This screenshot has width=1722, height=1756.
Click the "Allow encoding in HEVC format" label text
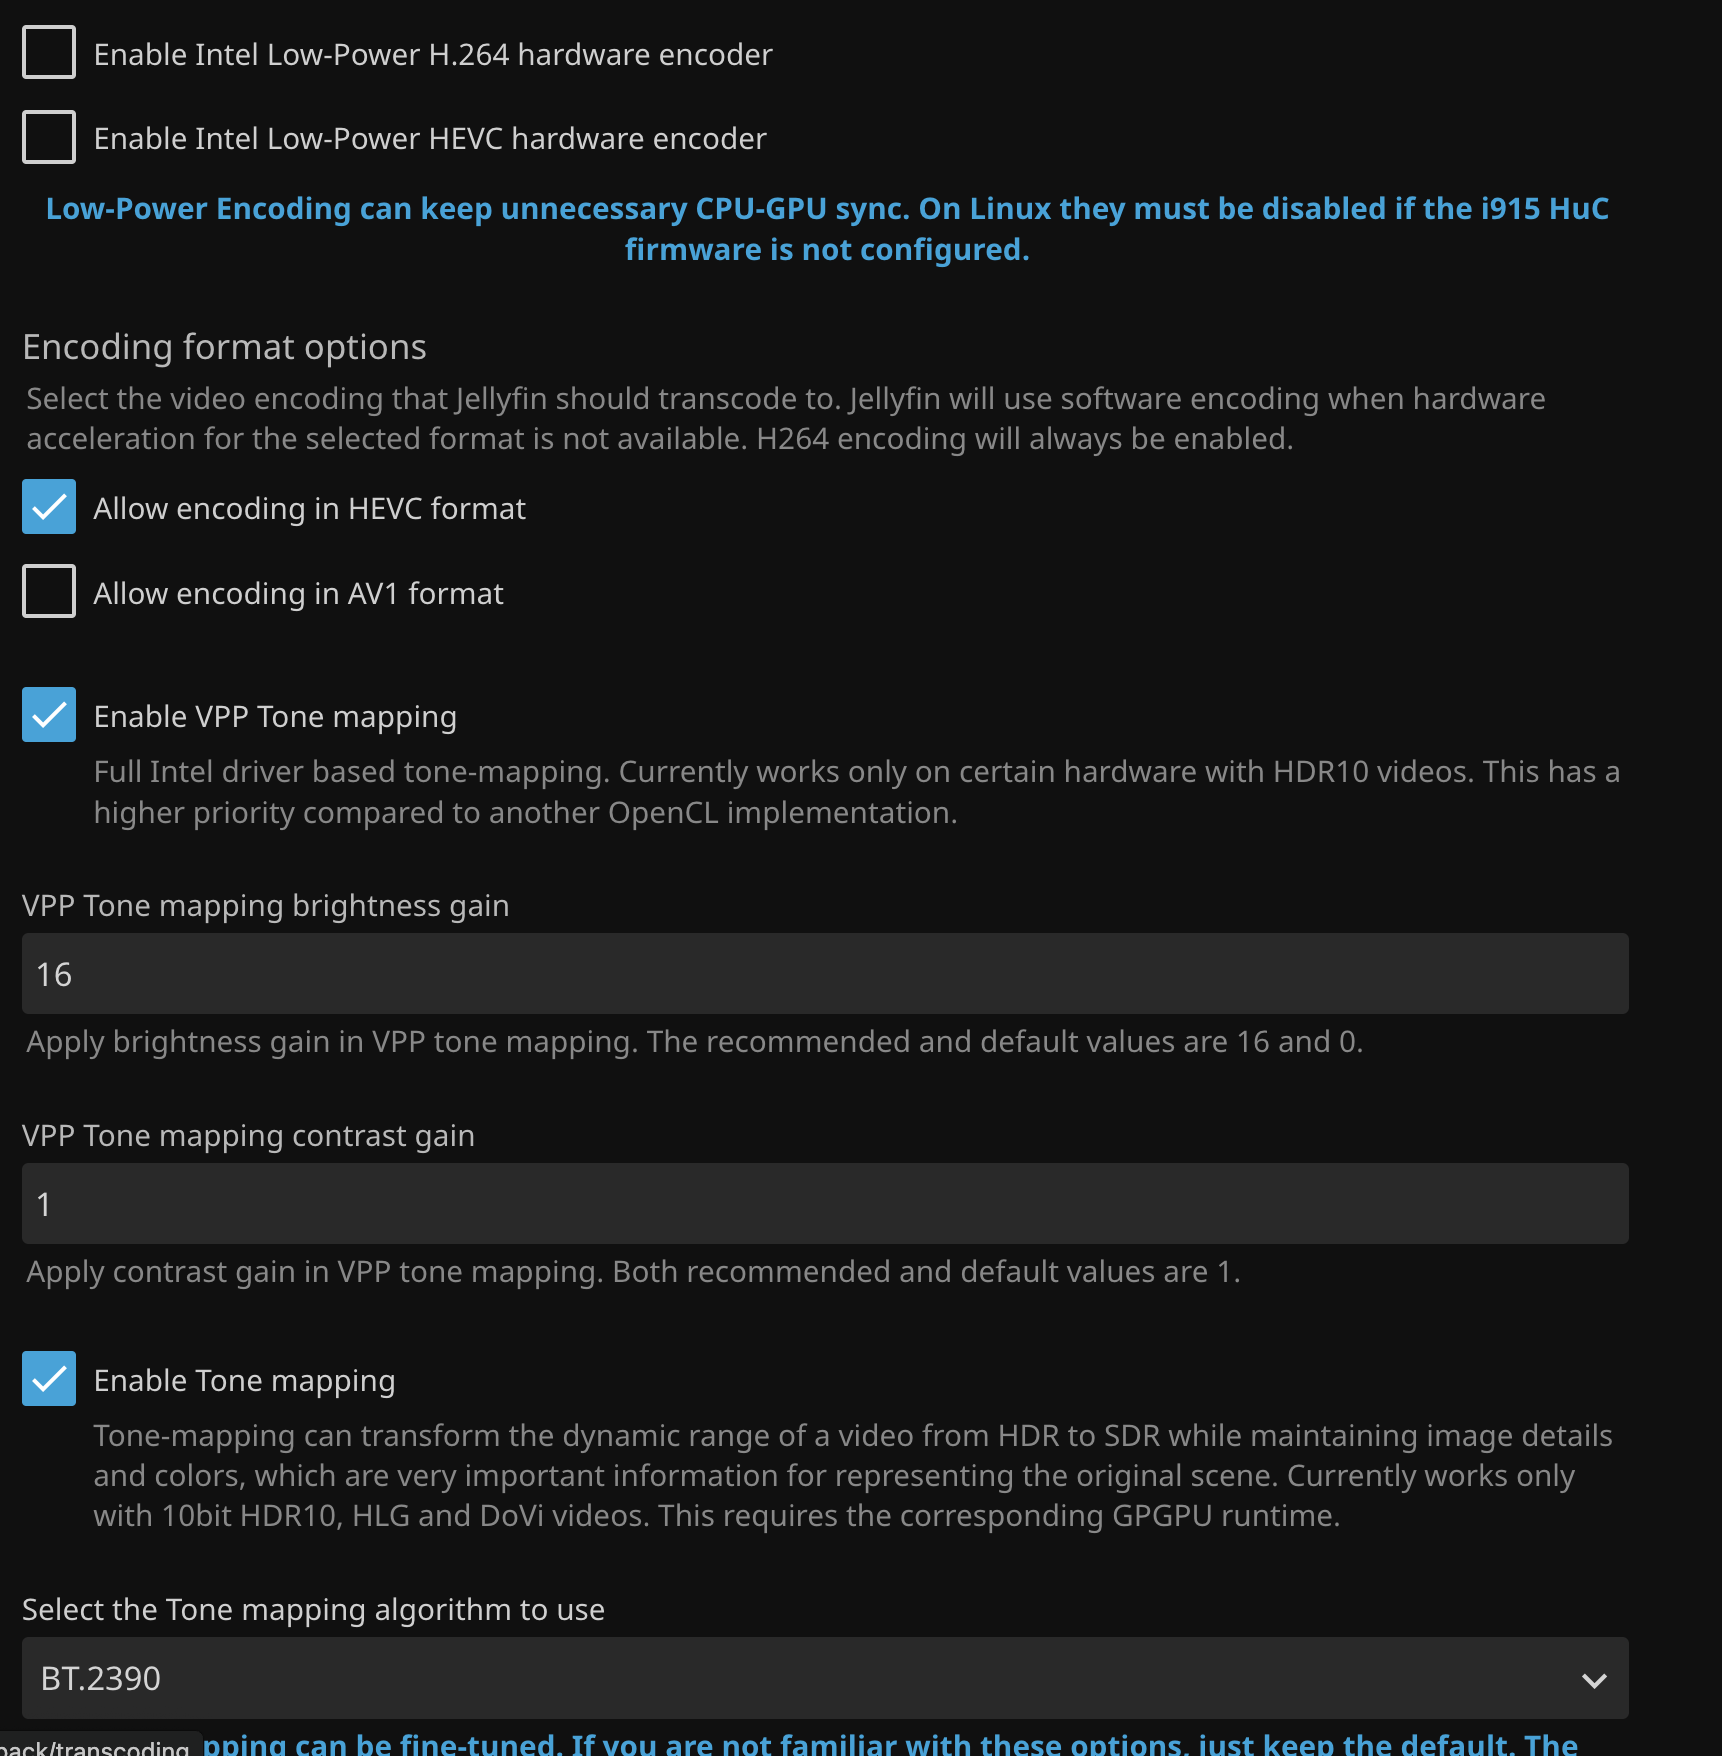pyautogui.click(x=309, y=509)
